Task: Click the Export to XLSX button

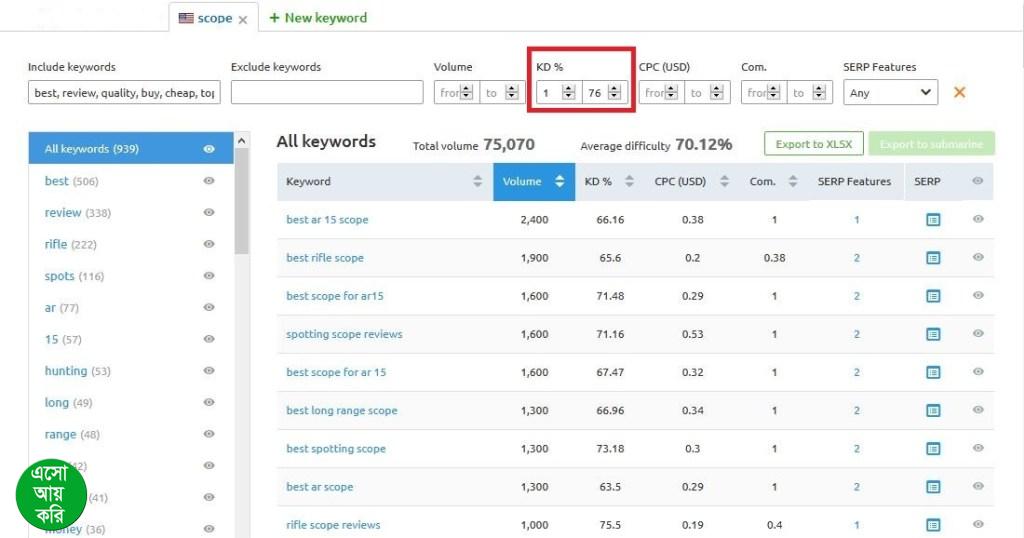Action: [x=813, y=144]
